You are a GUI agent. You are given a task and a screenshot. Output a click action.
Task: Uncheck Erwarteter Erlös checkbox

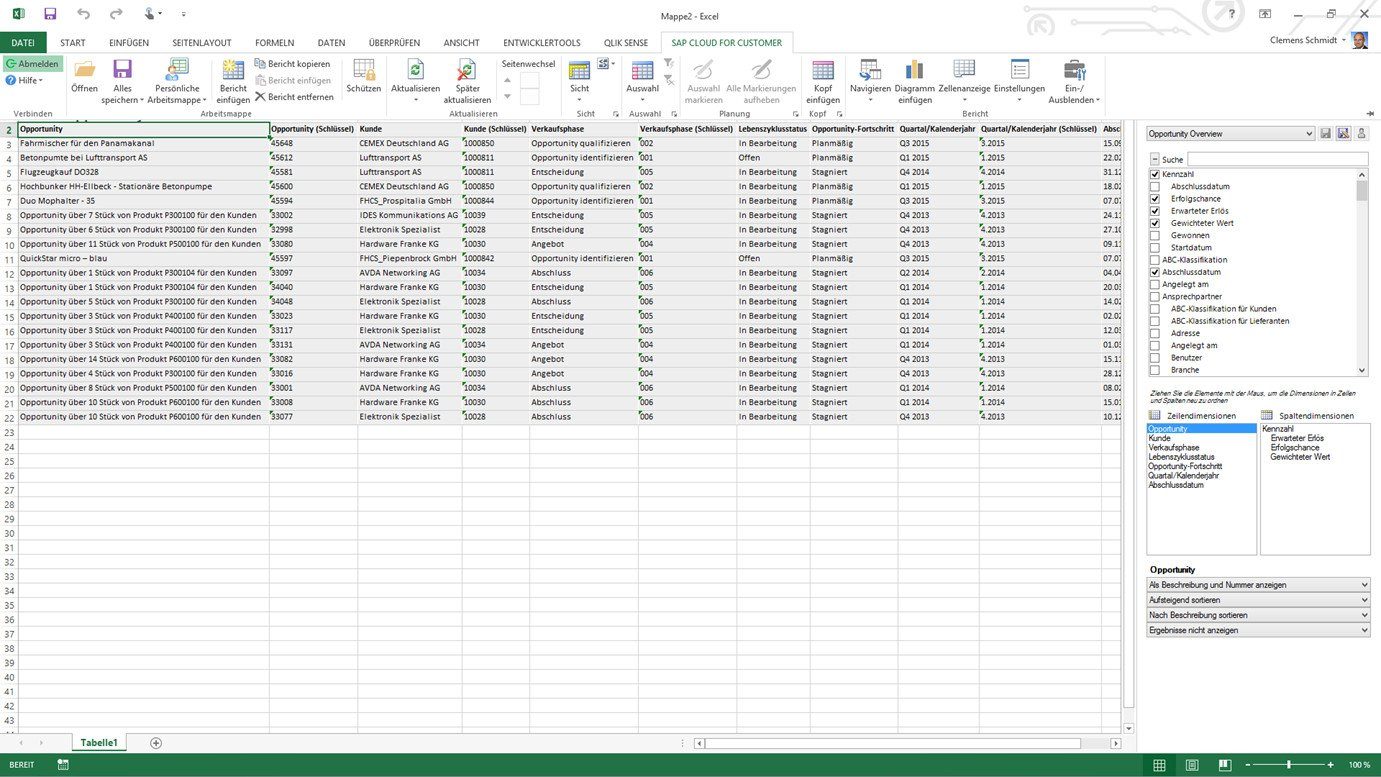(1155, 211)
